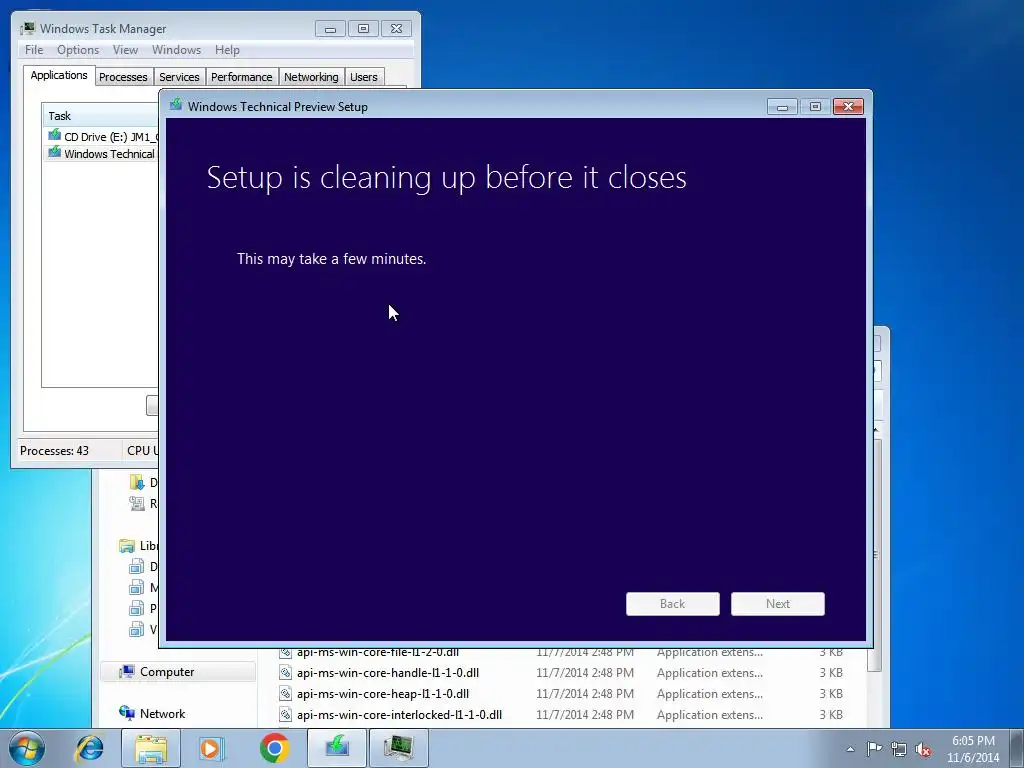Open the clock showing 6:05 PM
The width and height of the screenshot is (1024, 768).
pos(973,749)
